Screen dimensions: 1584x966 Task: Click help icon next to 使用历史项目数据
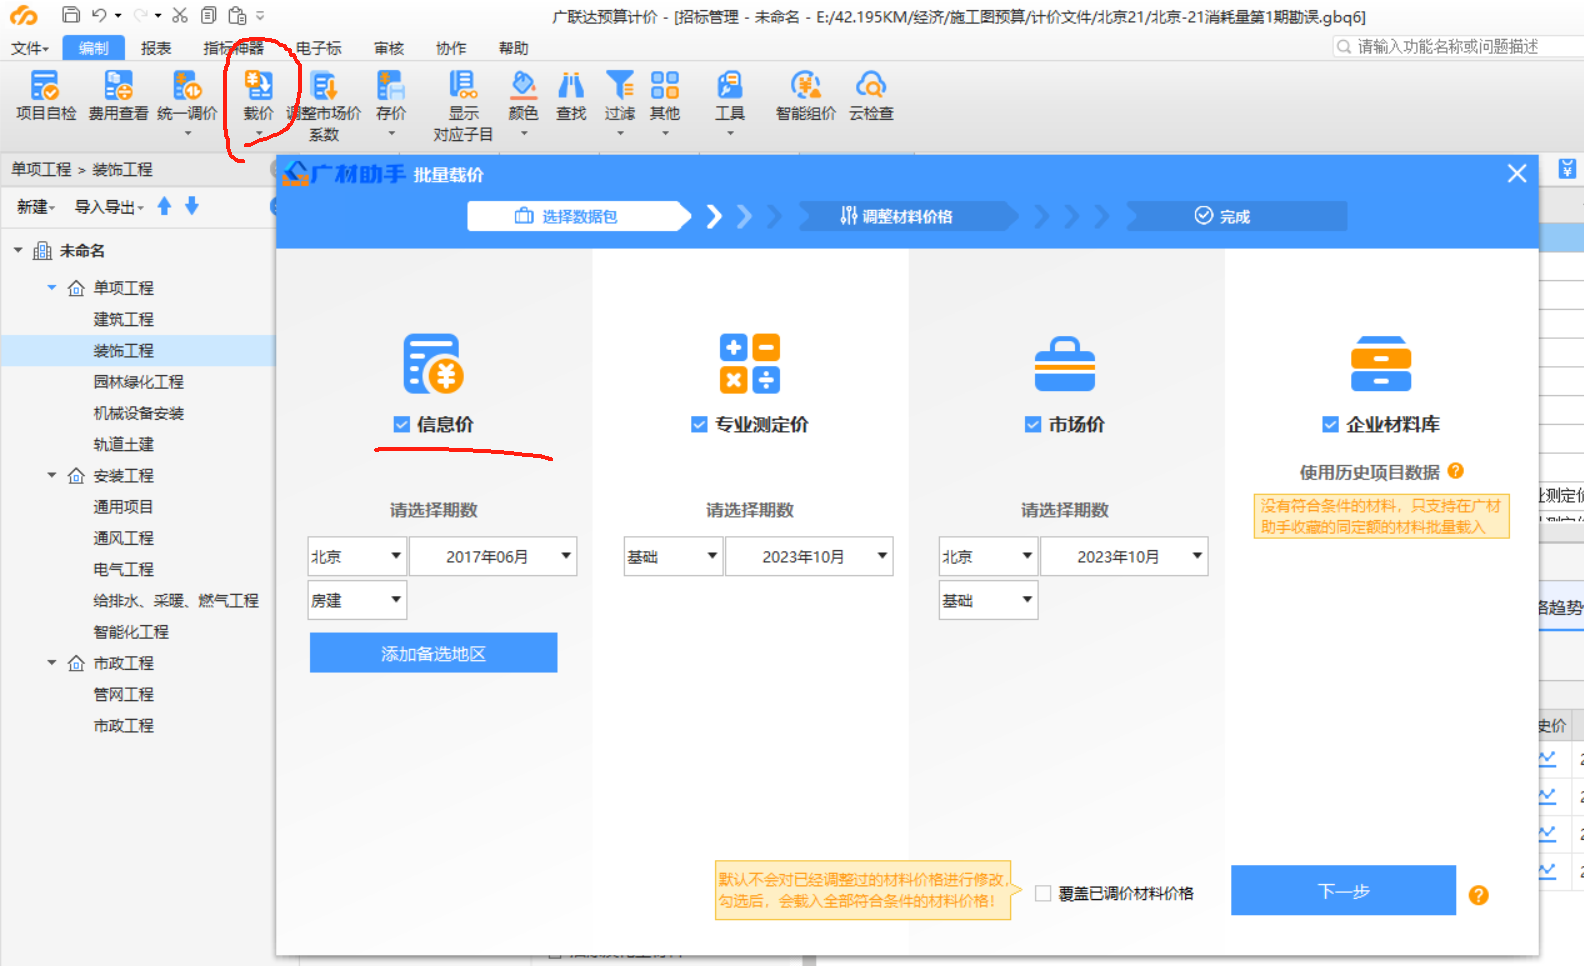coord(1455,470)
